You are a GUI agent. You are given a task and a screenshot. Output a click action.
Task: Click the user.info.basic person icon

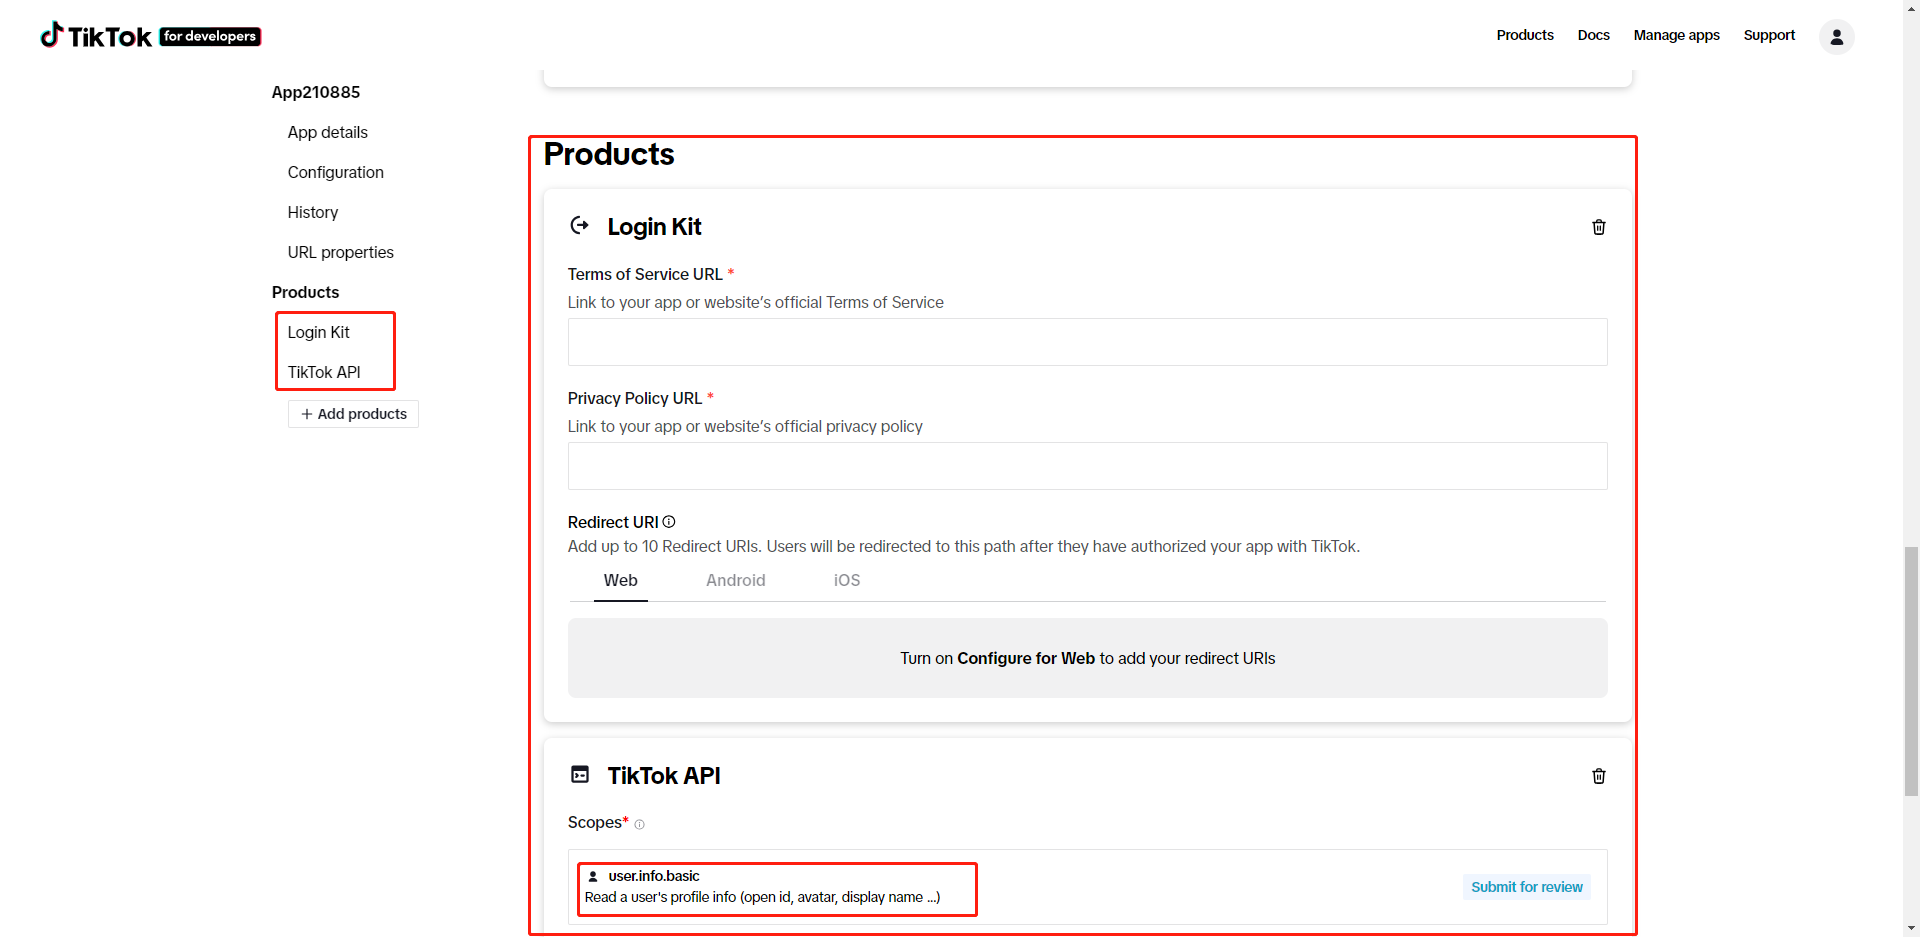pyautogui.click(x=593, y=876)
